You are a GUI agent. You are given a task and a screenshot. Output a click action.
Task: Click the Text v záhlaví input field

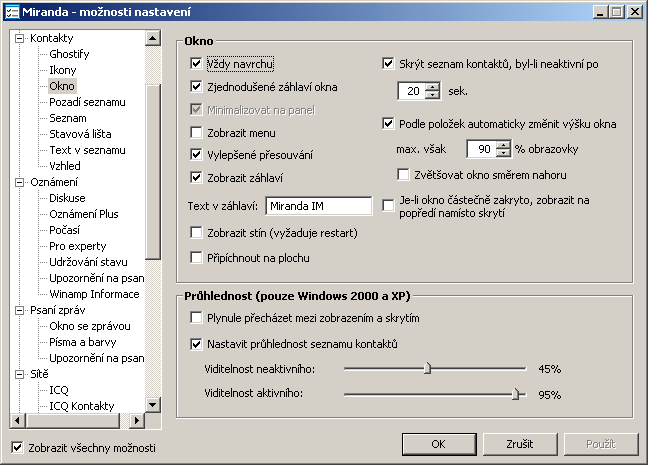(319, 206)
